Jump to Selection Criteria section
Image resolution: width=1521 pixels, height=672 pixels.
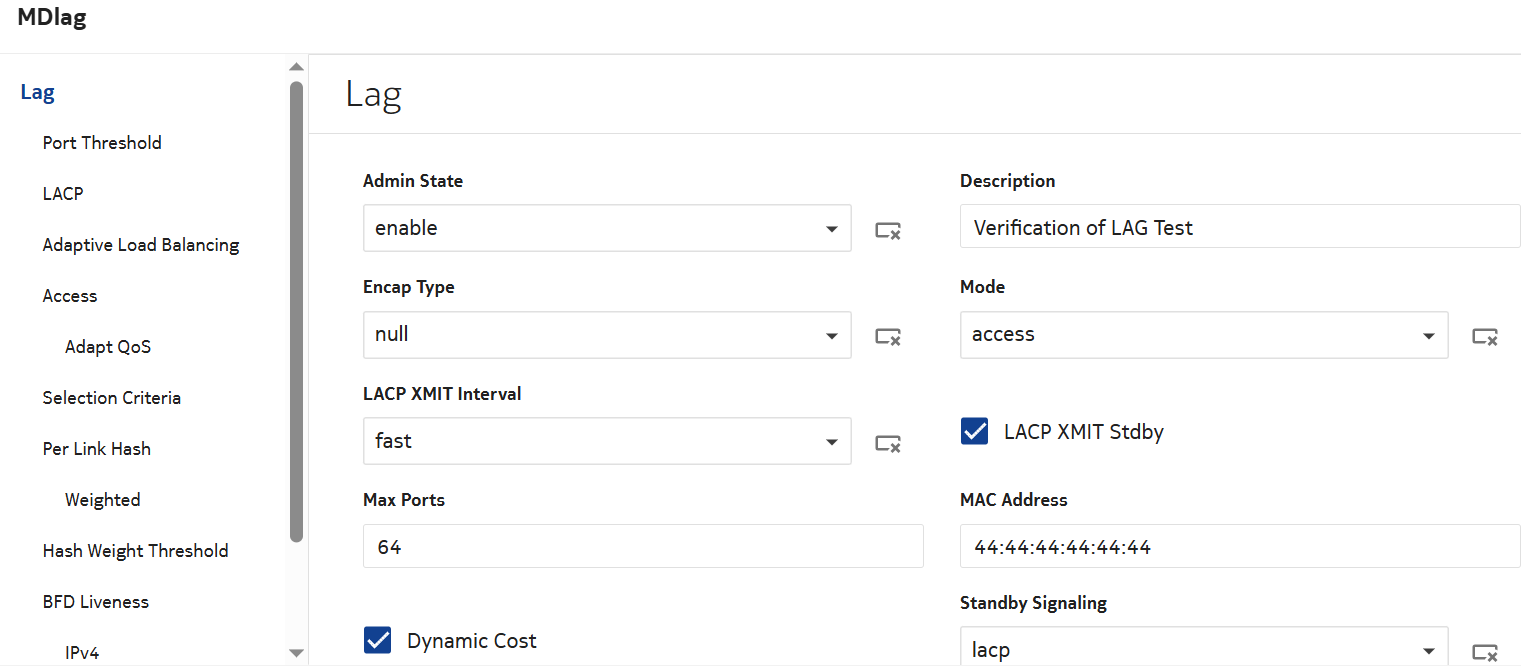click(x=112, y=398)
